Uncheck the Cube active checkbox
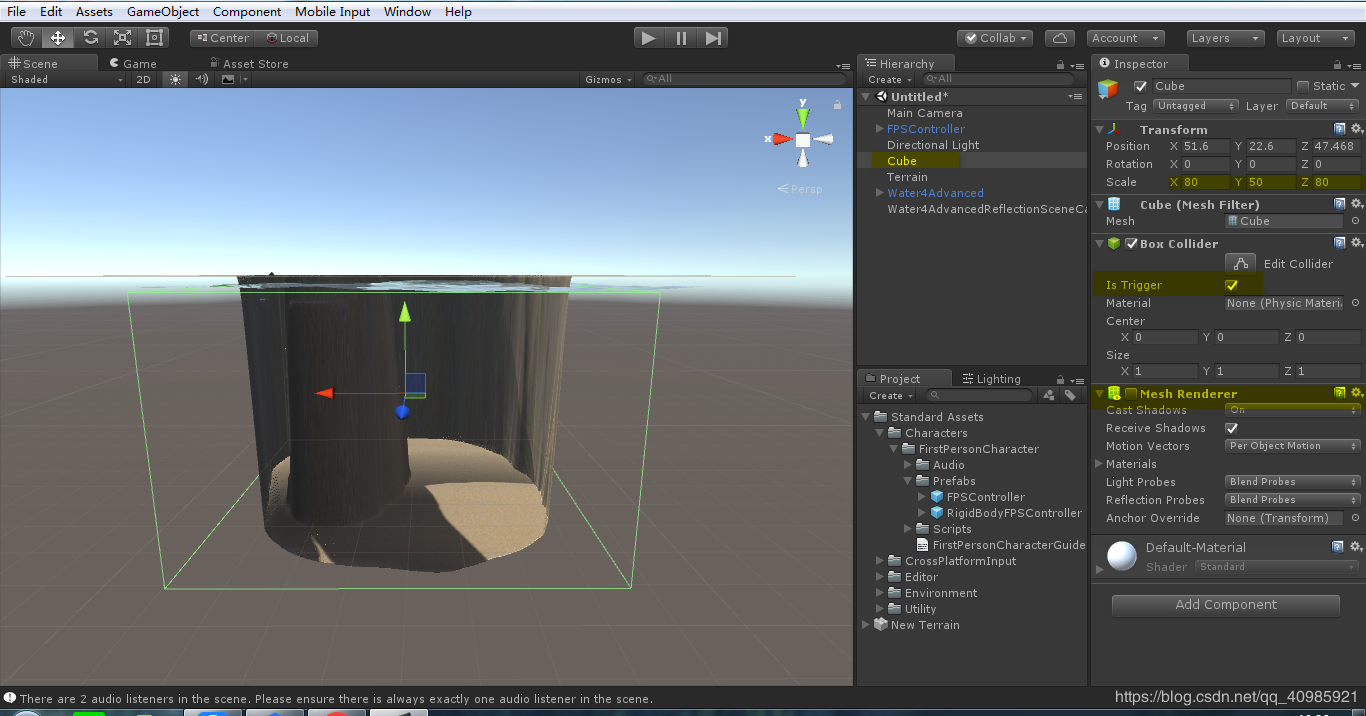Image resolution: width=1366 pixels, height=716 pixels. (x=1138, y=86)
